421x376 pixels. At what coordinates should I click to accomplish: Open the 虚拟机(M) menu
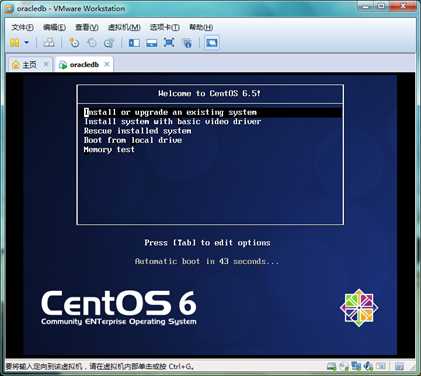coord(124,27)
